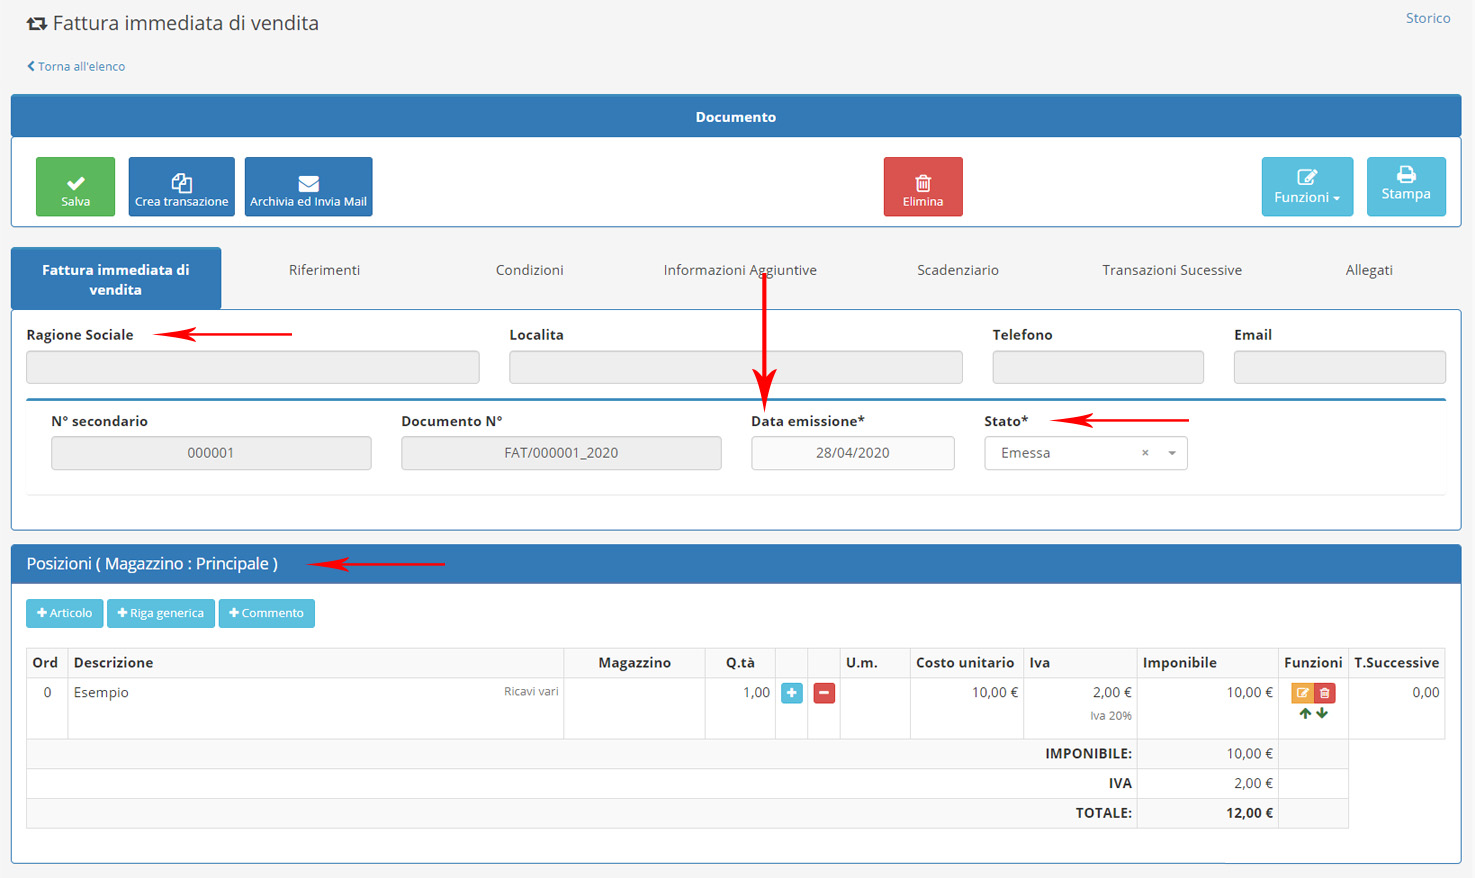This screenshot has width=1475, height=878.
Task: Clear the Emessa value in Stato field
Action: click(1145, 453)
